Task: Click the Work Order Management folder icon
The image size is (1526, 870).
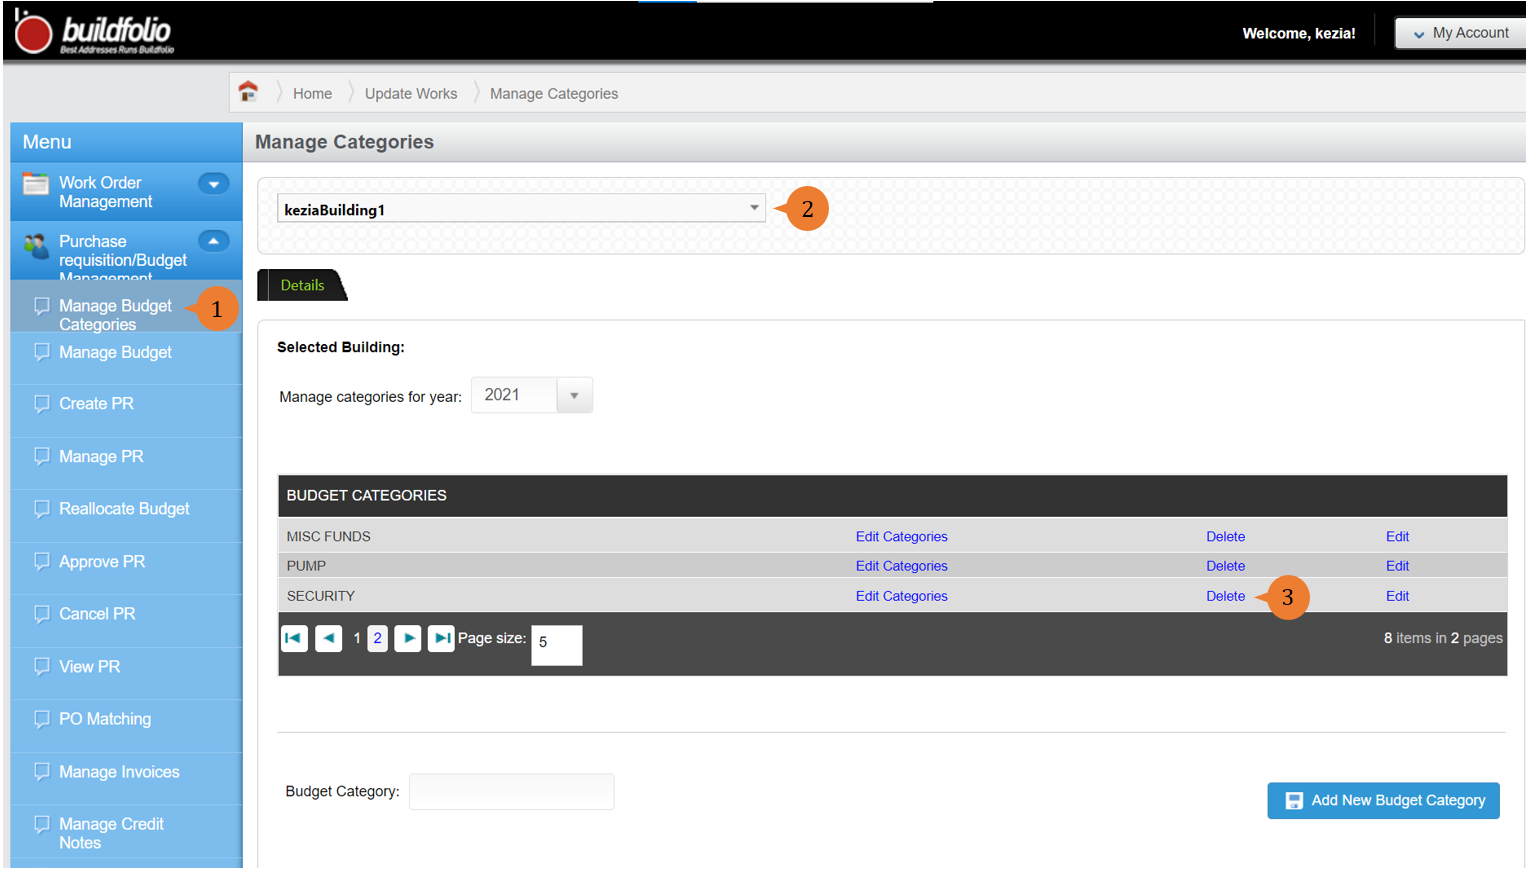Action: (36, 184)
